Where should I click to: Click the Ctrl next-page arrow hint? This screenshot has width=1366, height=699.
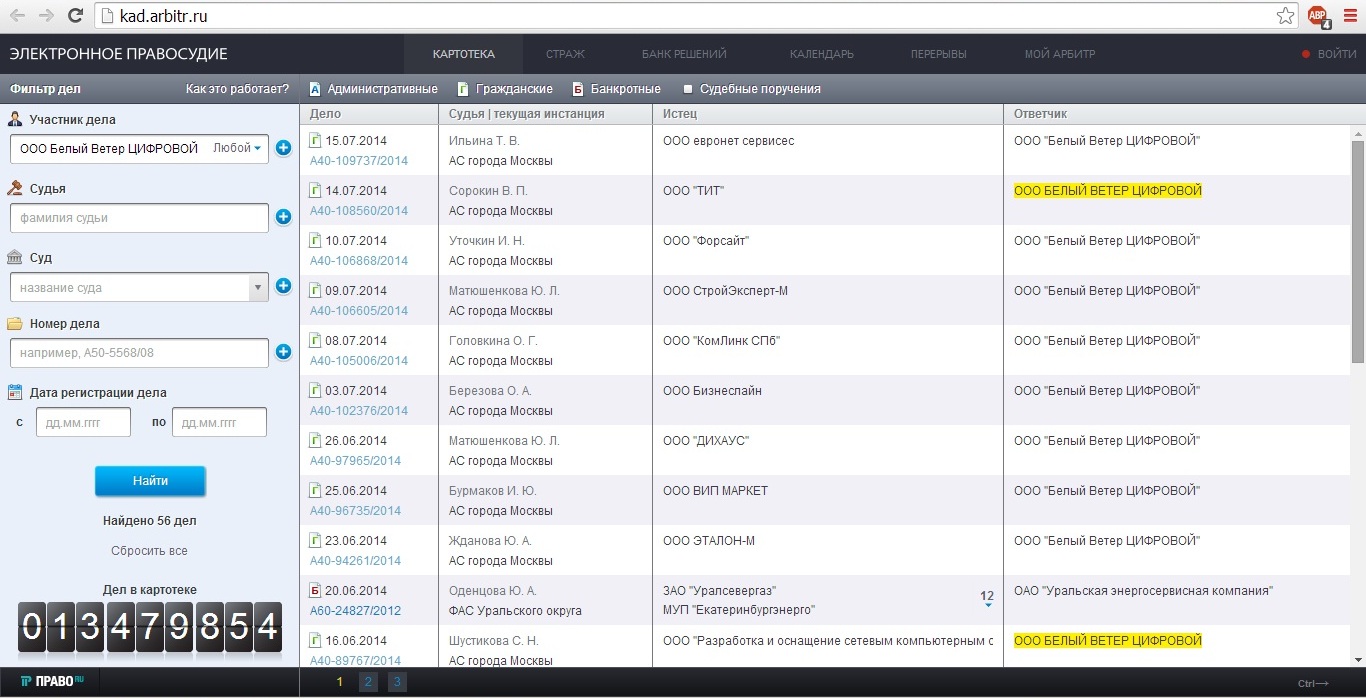pos(1313,684)
